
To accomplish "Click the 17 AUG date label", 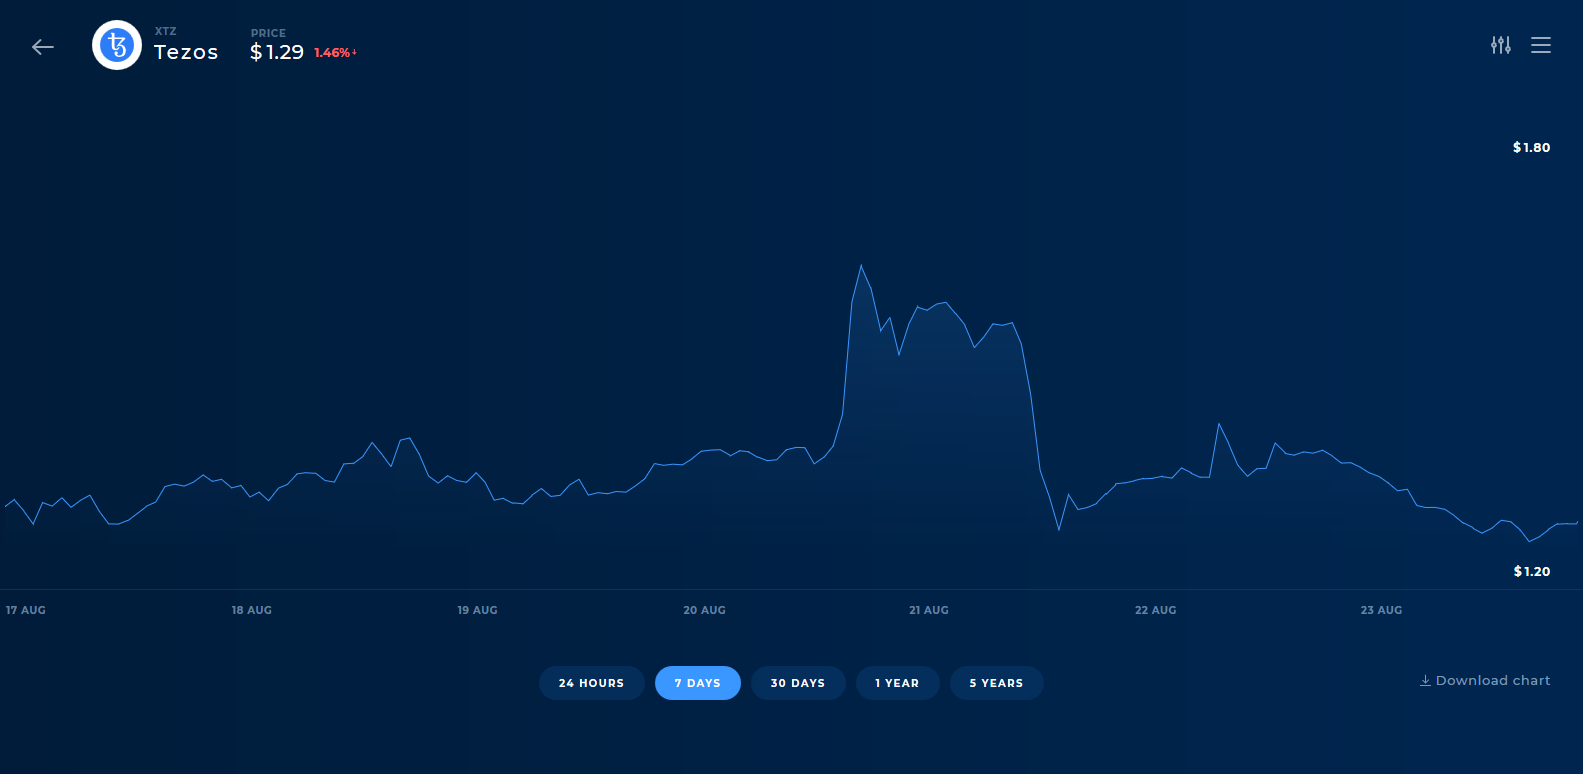I will [x=26, y=610].
